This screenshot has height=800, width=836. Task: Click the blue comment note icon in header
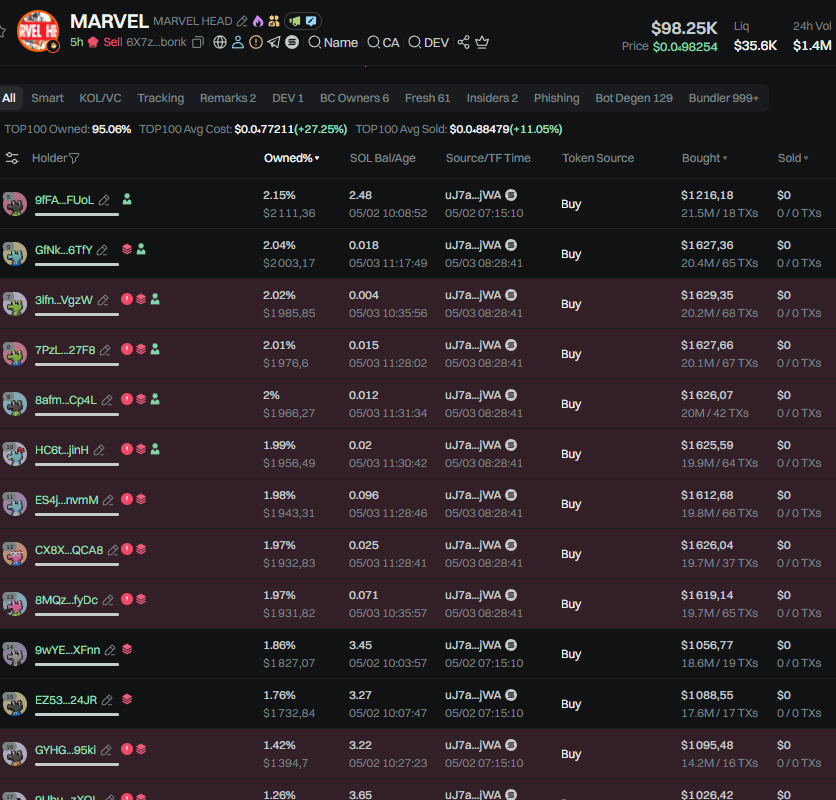coord(311,21)
